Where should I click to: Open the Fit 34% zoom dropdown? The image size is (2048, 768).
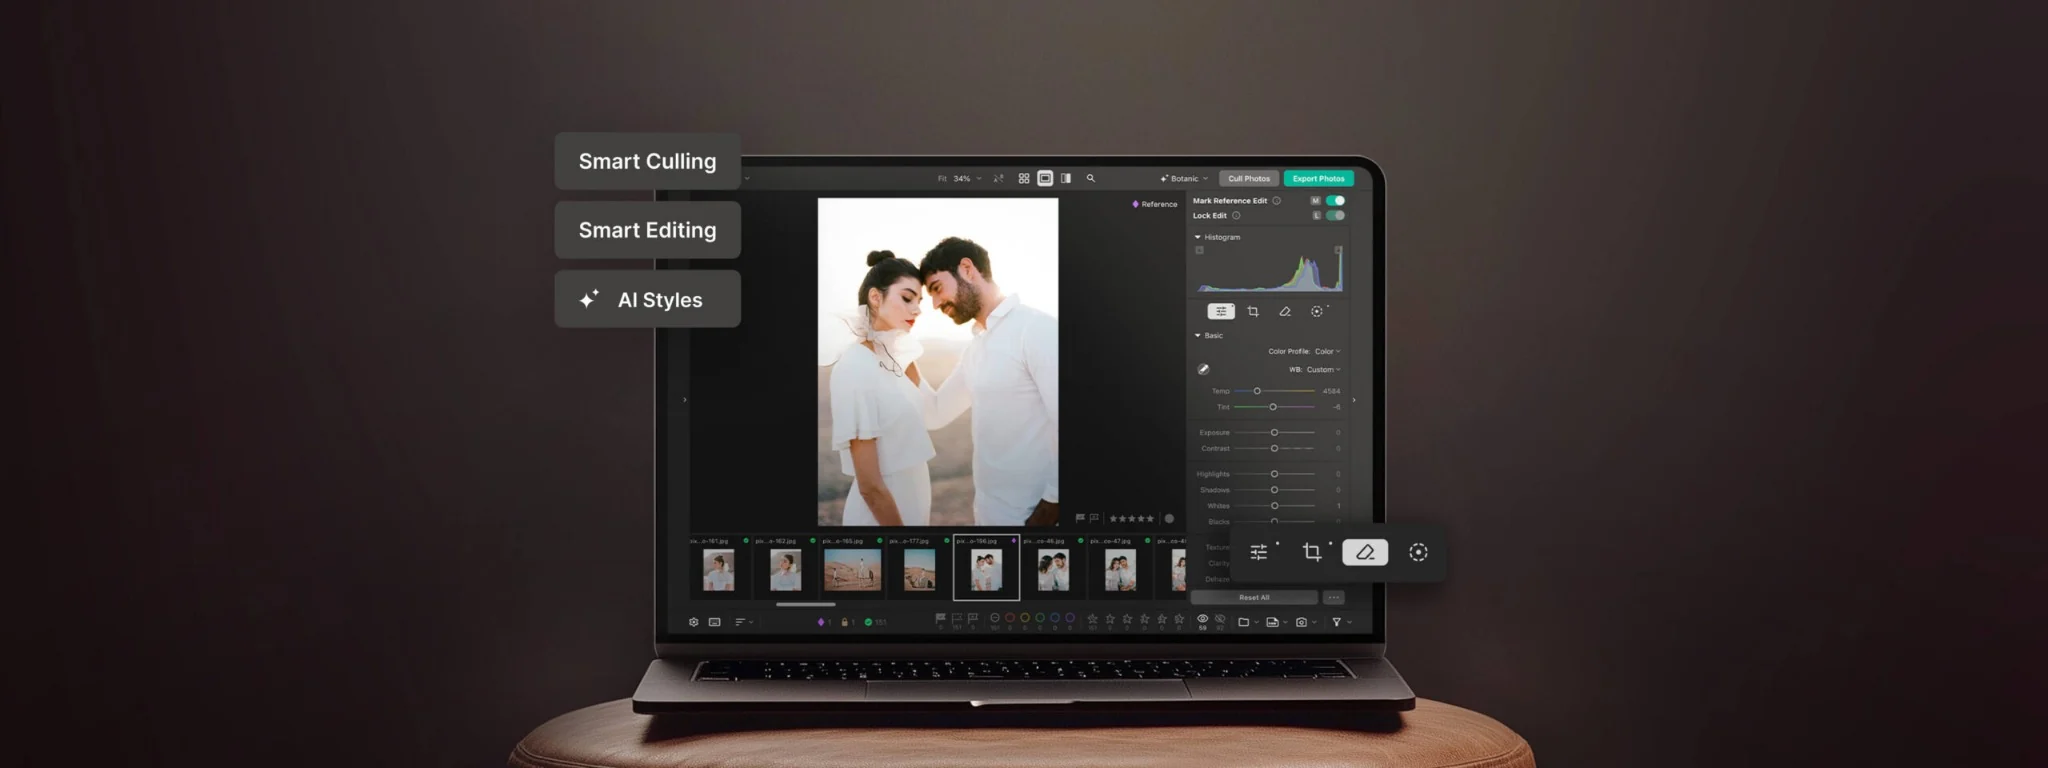tap(960, 179)
